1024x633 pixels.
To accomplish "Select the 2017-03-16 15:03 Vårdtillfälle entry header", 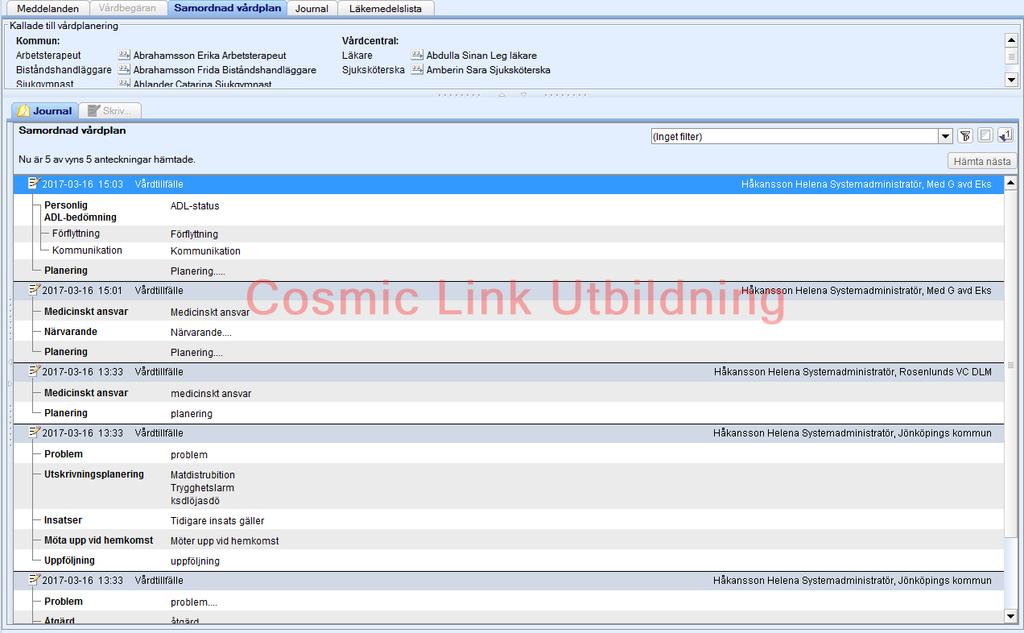I will click(509, 184).
